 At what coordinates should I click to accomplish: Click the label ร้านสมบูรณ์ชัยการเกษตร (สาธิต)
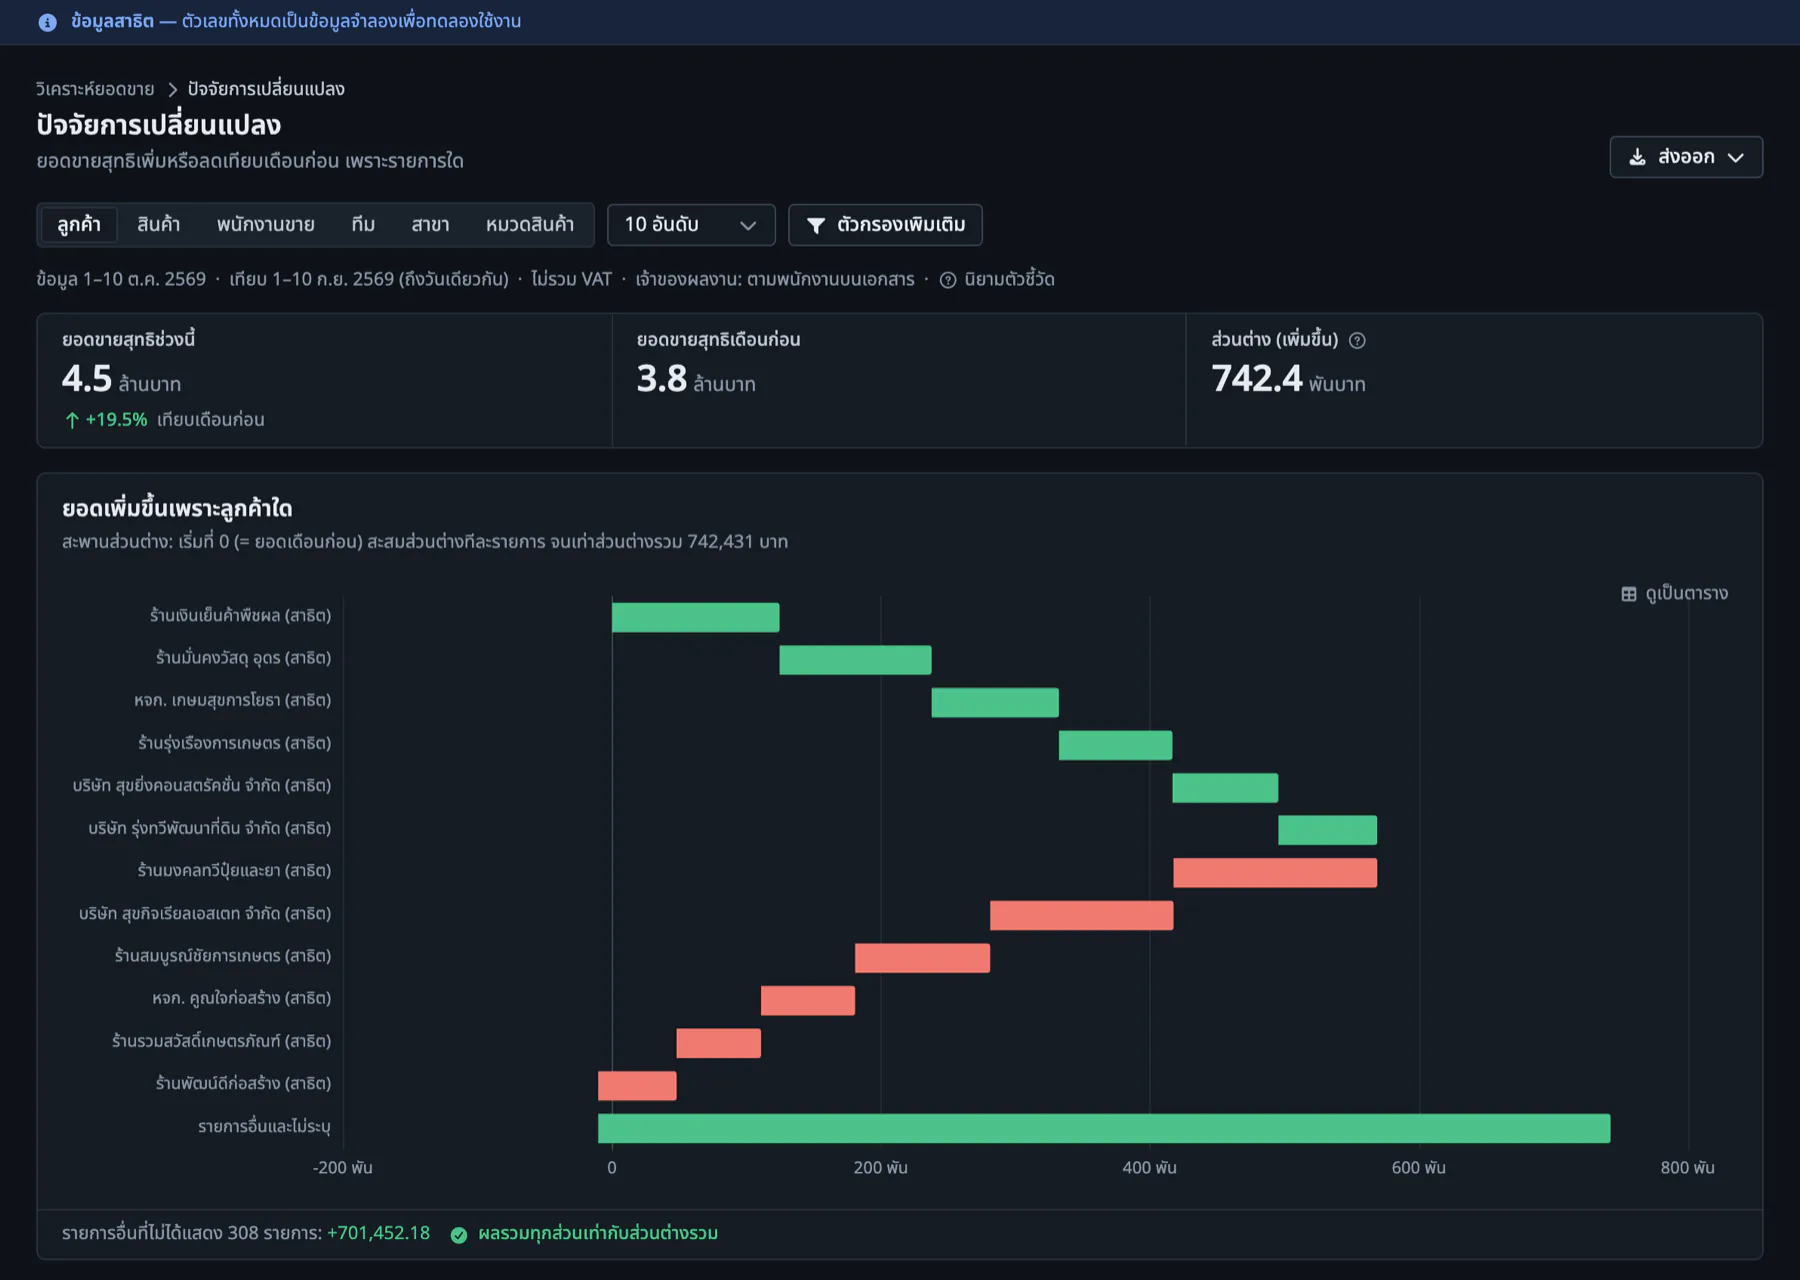[x=222, y=955]
